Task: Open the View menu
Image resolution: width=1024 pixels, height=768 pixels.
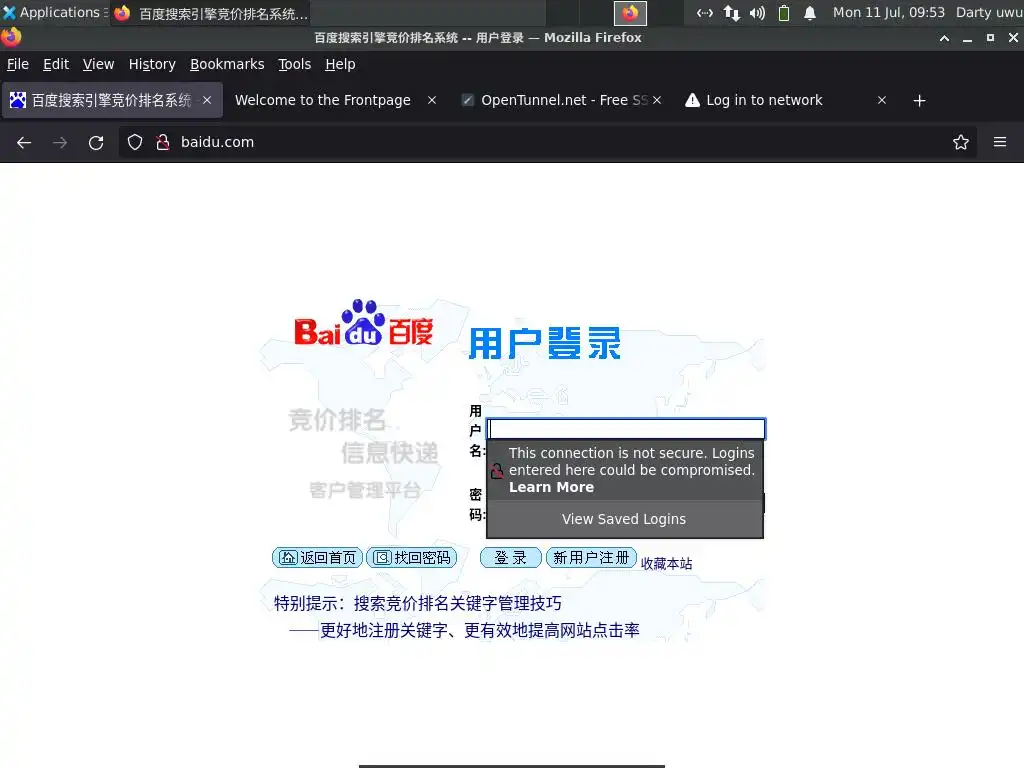Action: click(x=98, y=64)
